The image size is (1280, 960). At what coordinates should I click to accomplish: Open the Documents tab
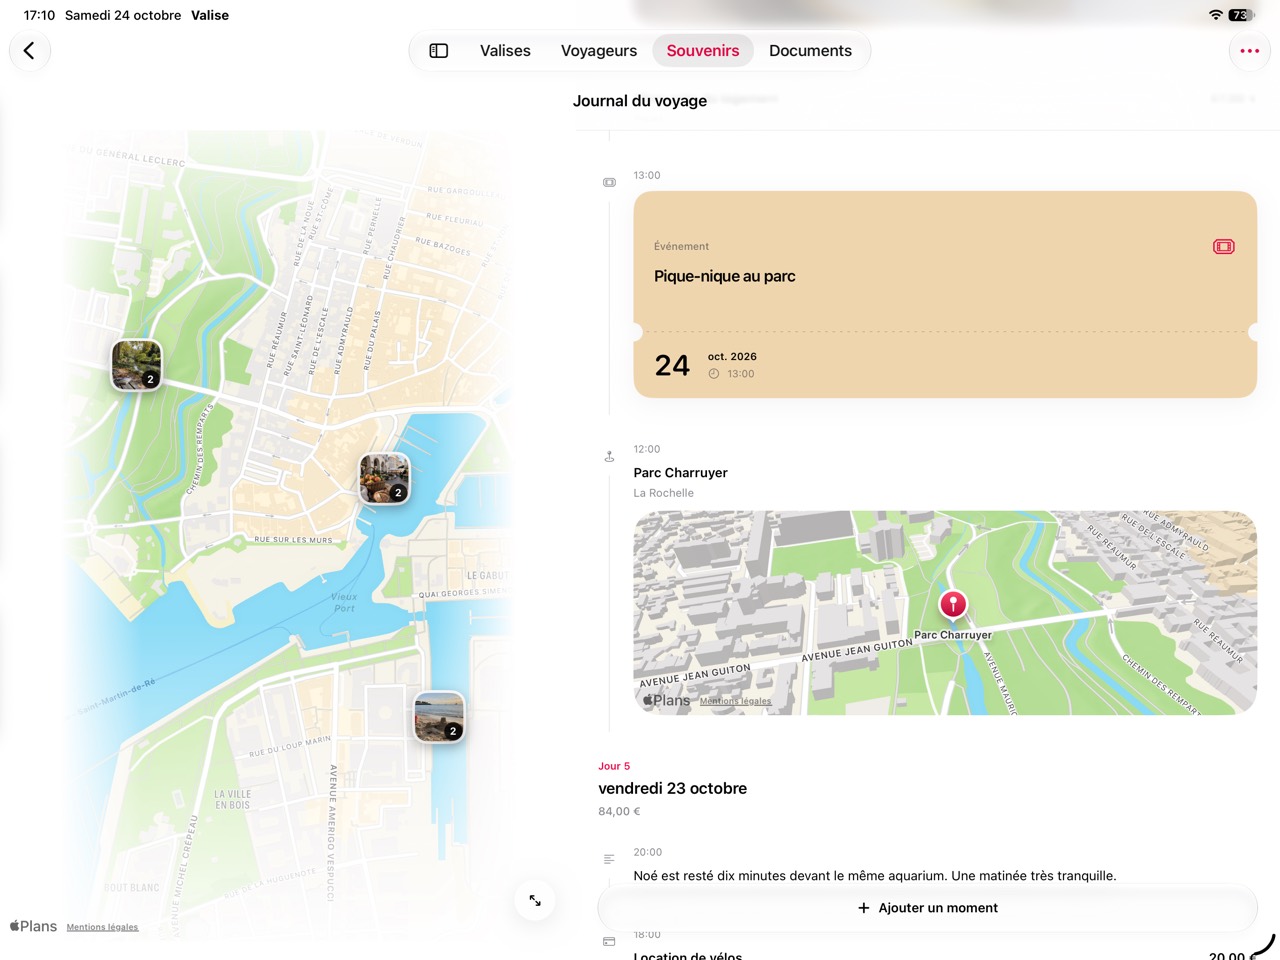coord(810,51)
